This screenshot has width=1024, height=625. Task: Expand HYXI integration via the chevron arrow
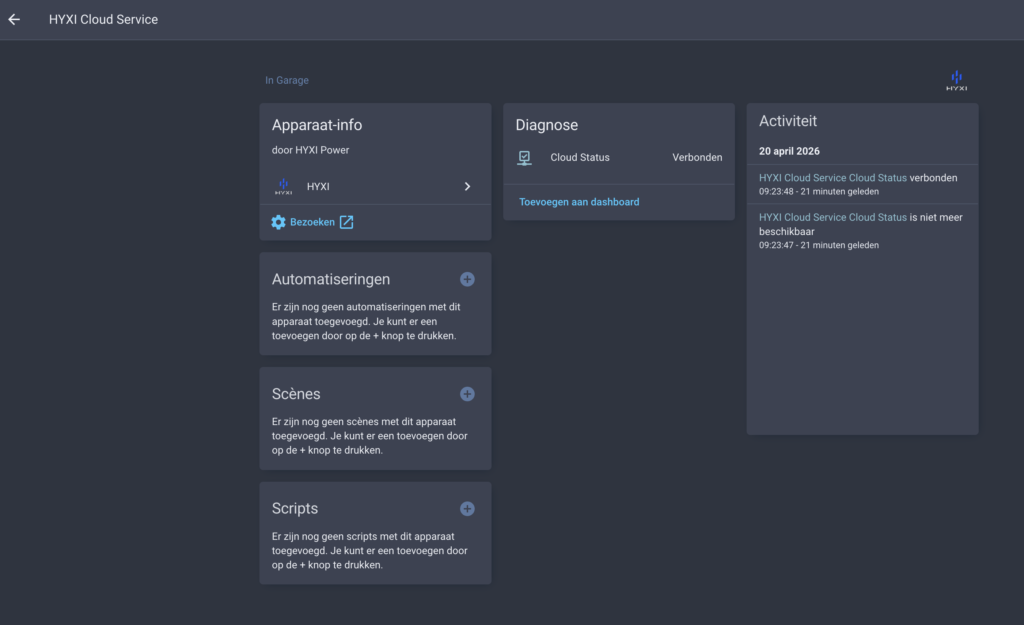467,186
